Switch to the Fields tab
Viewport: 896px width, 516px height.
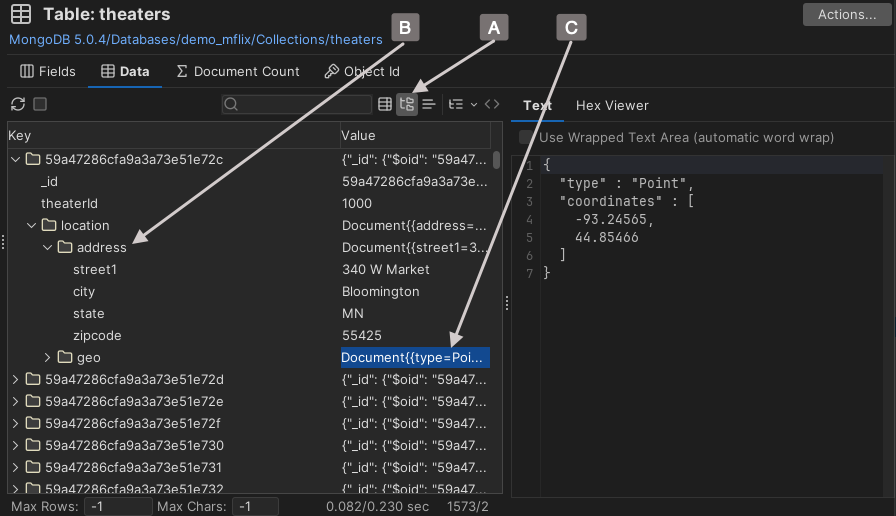47,71
